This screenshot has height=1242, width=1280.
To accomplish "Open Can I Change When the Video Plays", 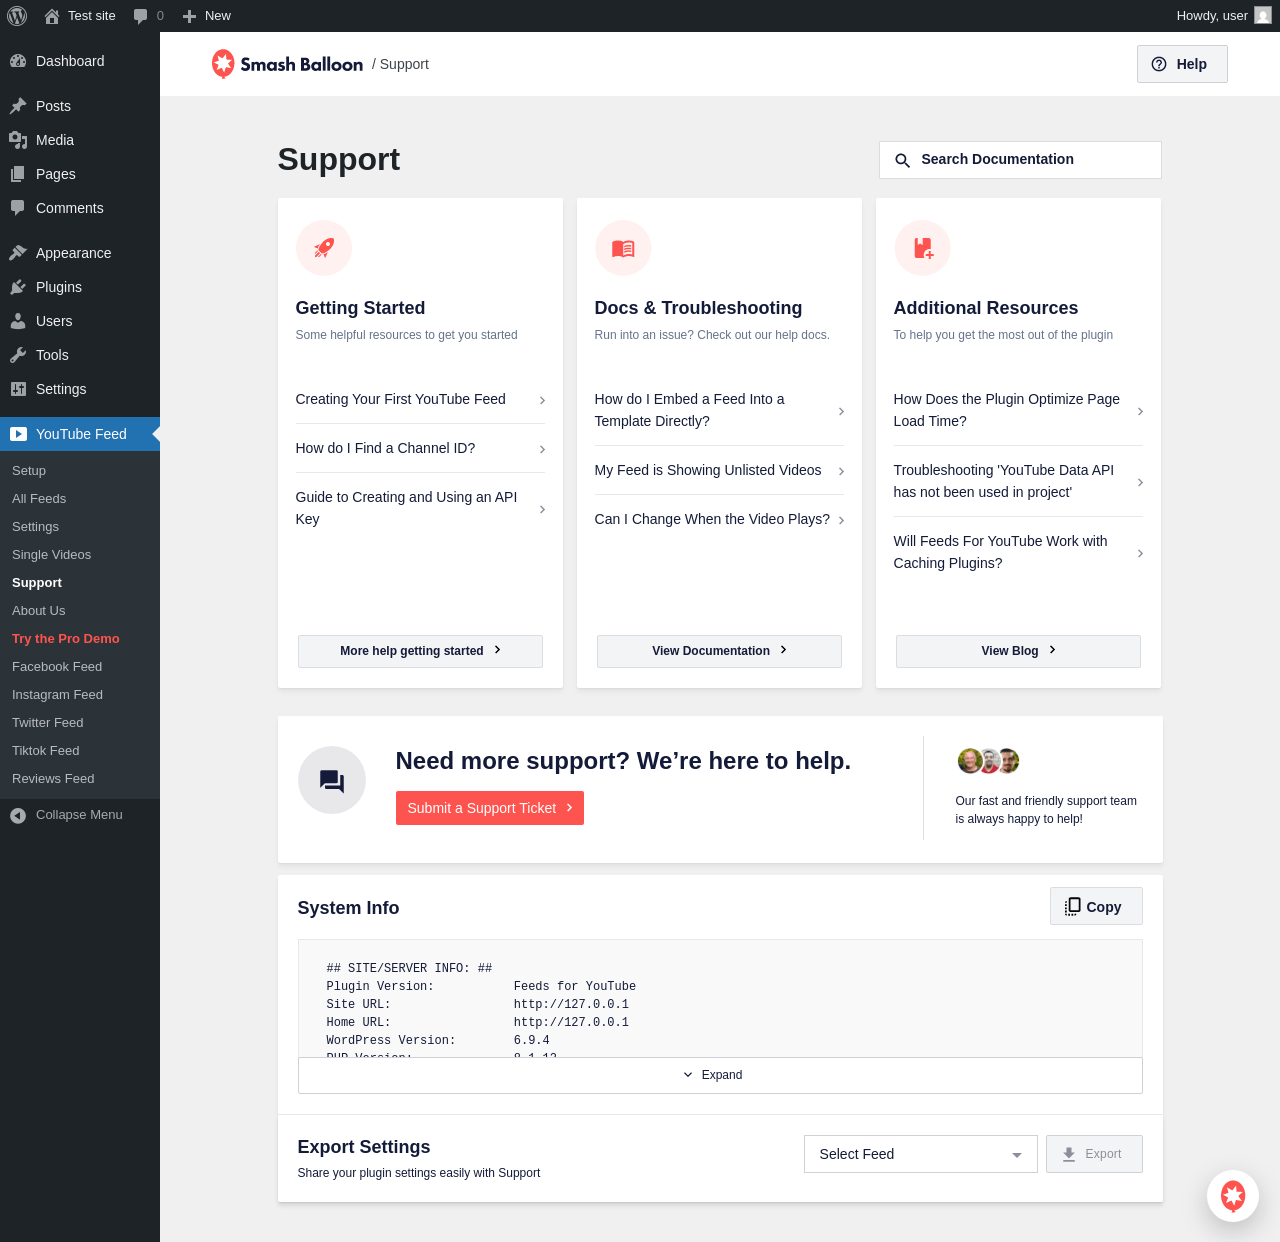I will pos(719,519).
